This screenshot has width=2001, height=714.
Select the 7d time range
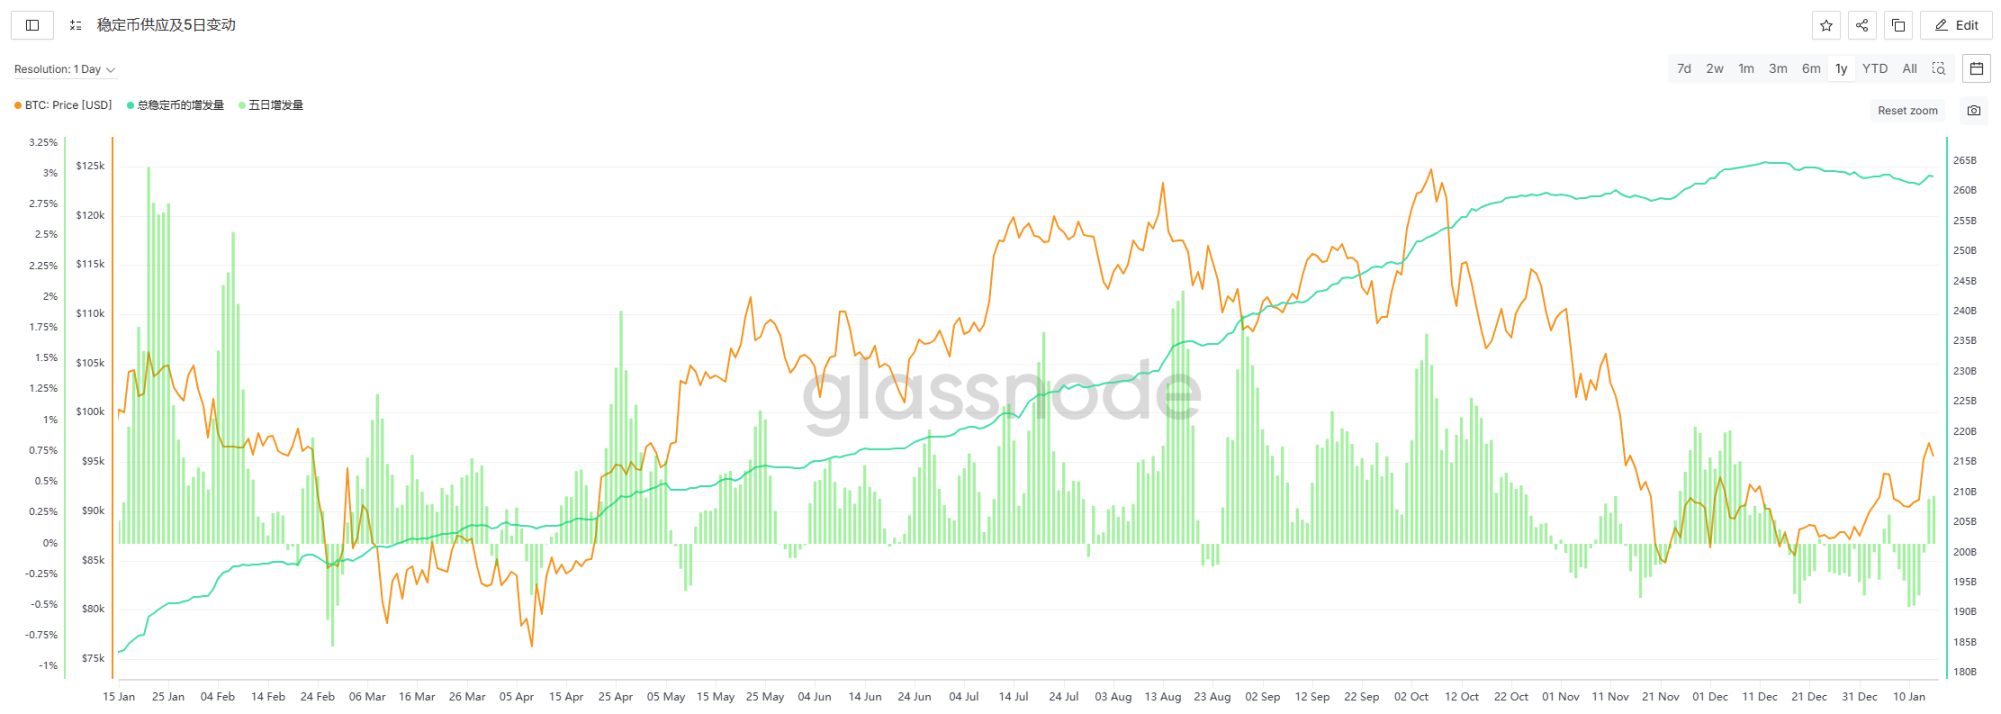(1684, 68)
